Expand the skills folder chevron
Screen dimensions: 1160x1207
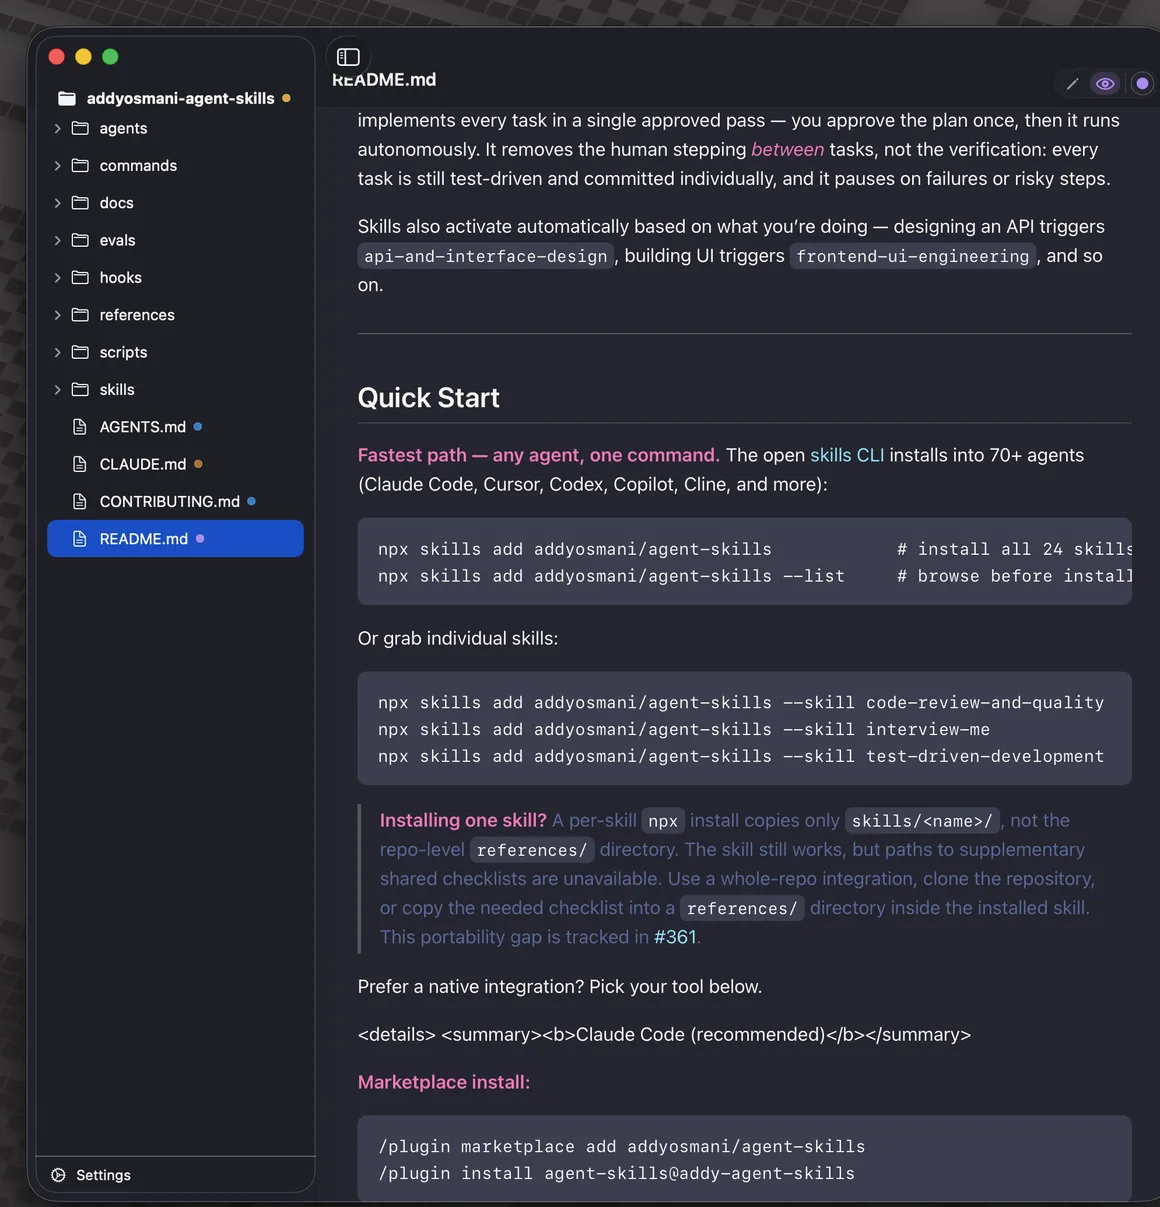point(57,389)
